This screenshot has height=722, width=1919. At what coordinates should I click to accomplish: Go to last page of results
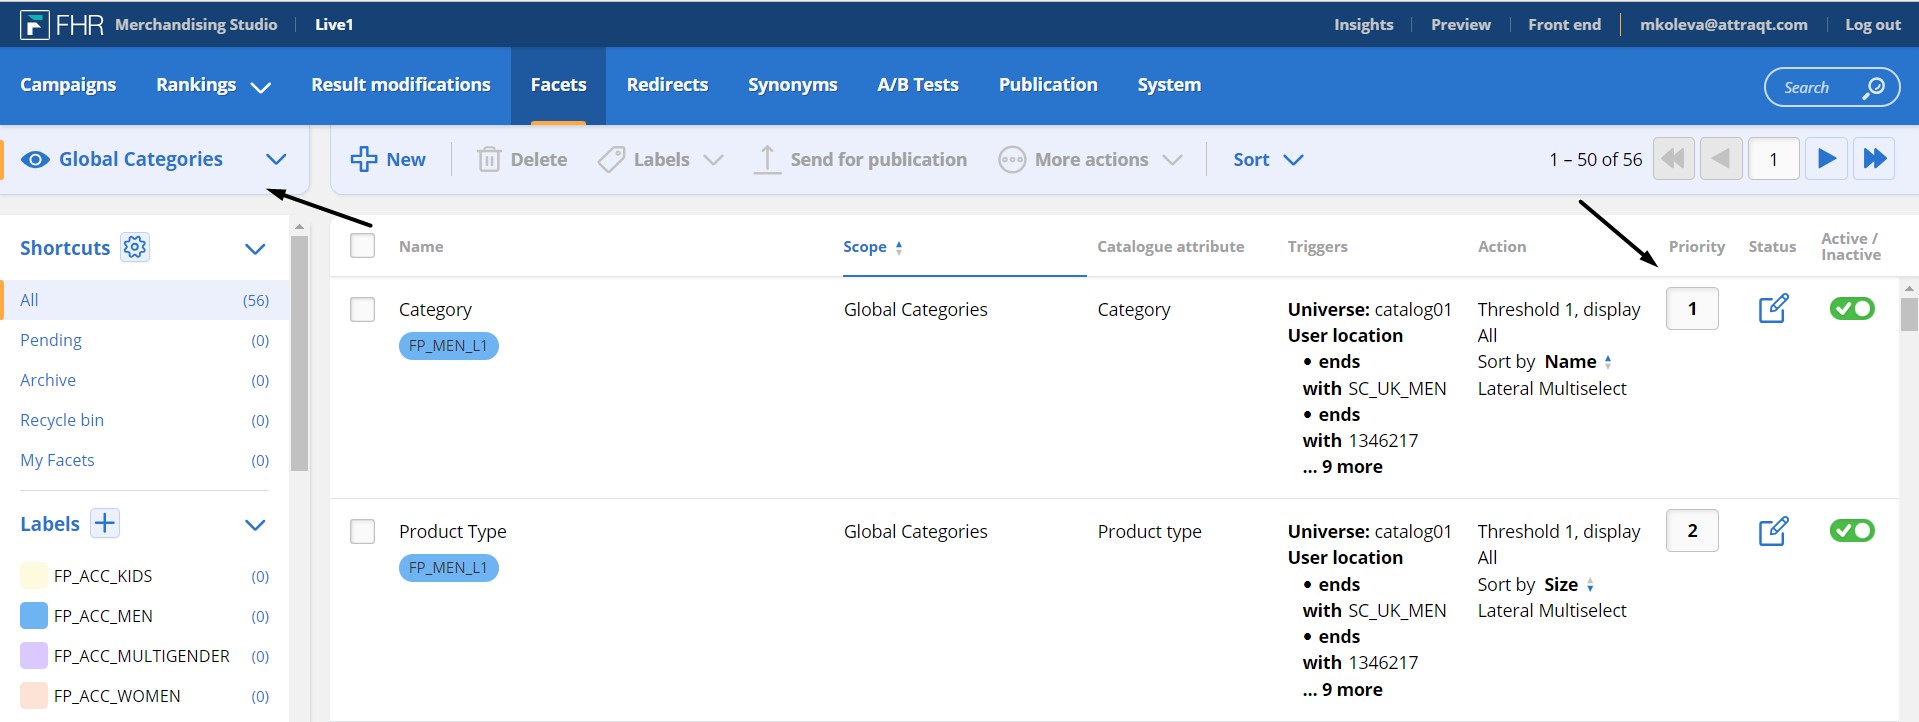1874,158
